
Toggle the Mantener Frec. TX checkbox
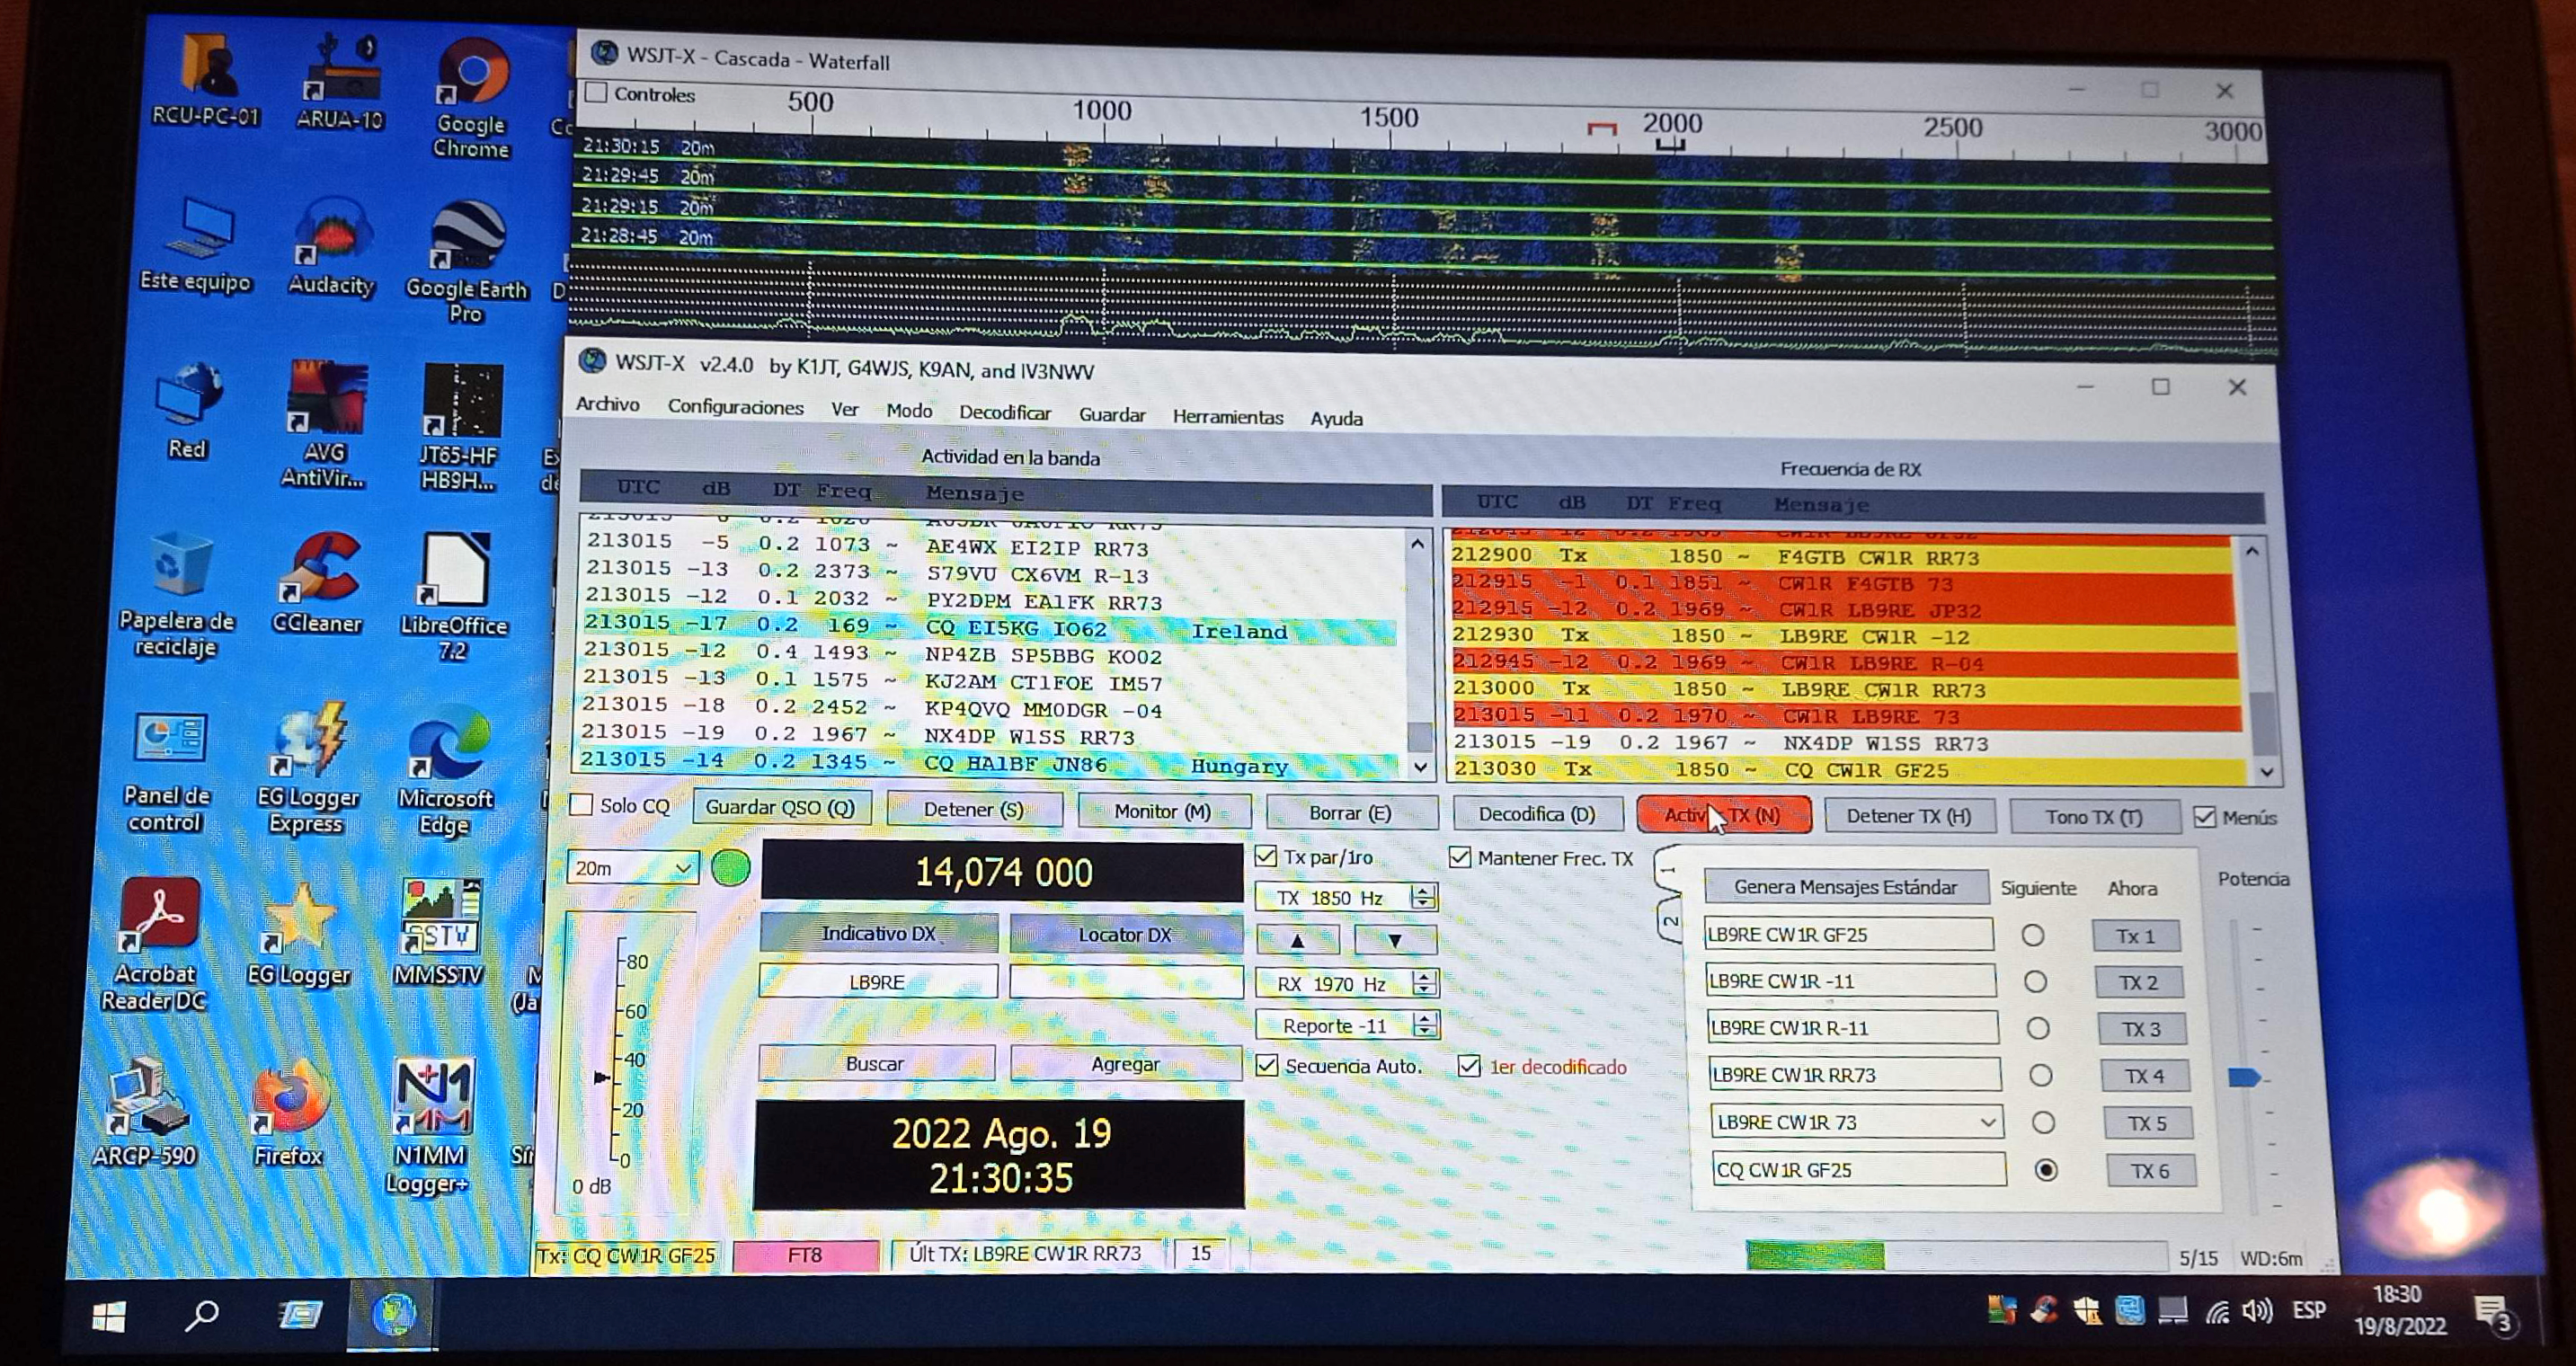pyautogui.click(x=1460, y=857)
